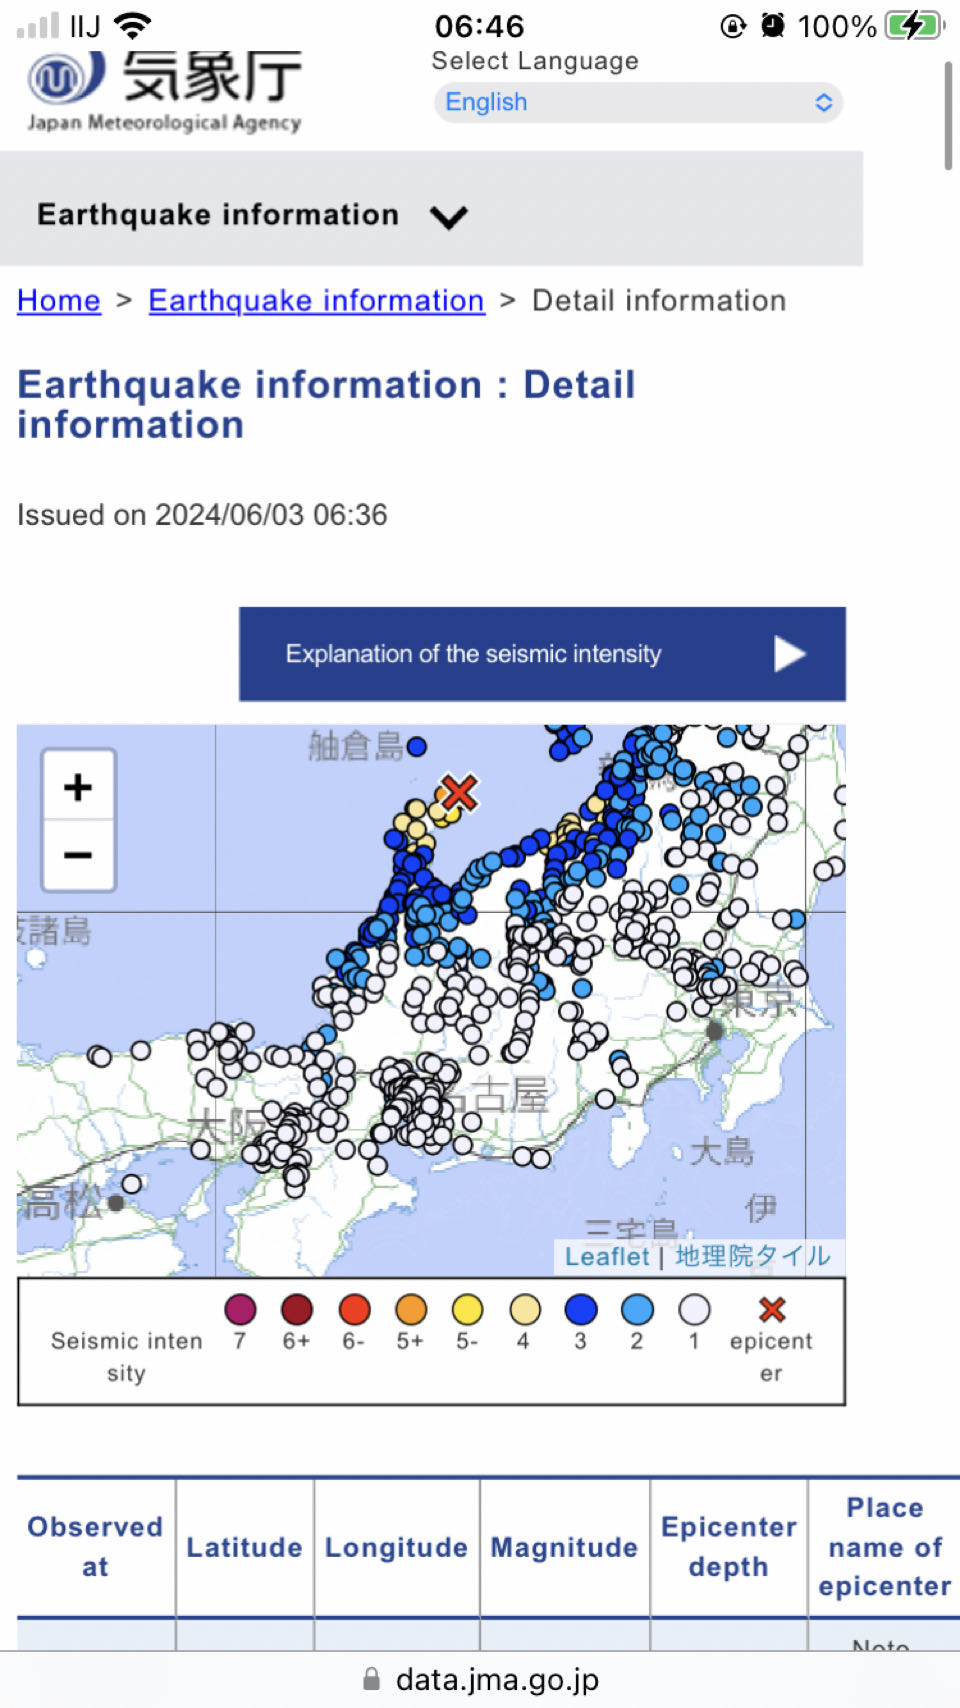Screen dimensions: 960x1708
Task: Go to the Home breadcrumb link
Action: tap(59, 300)
